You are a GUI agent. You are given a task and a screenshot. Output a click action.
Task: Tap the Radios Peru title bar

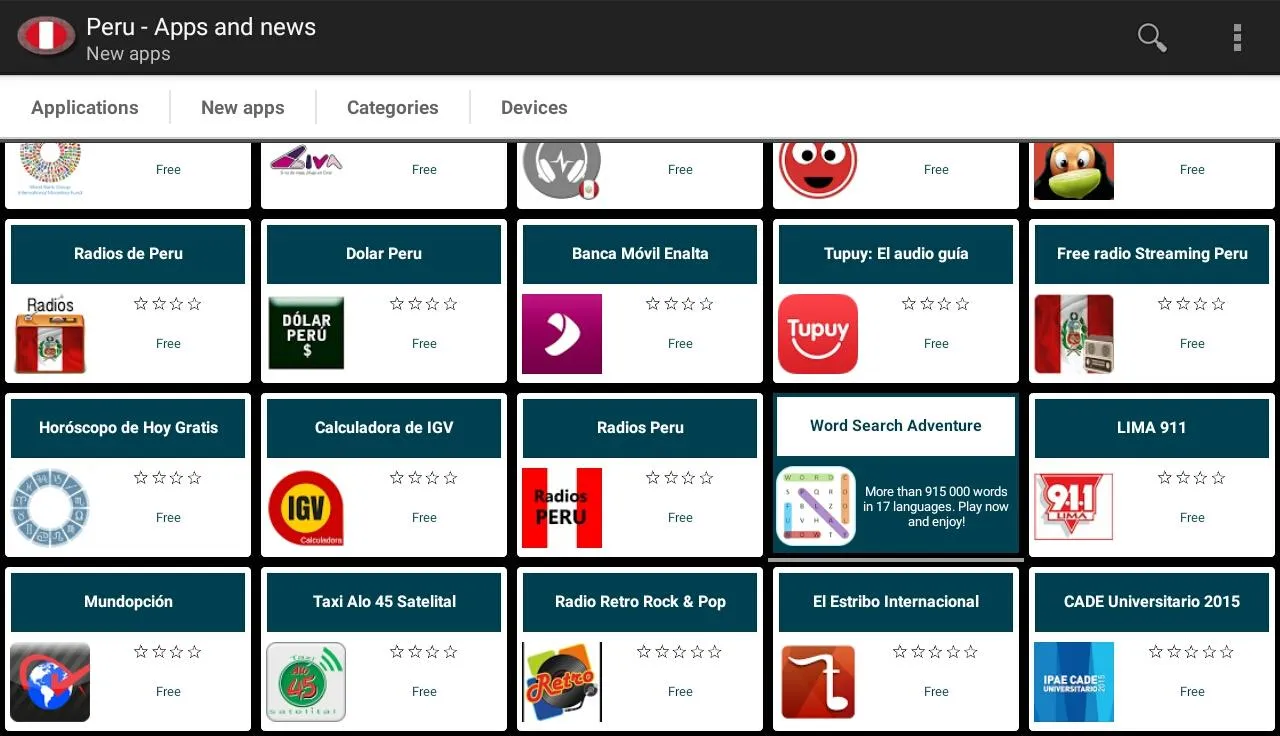coord(640,428)
